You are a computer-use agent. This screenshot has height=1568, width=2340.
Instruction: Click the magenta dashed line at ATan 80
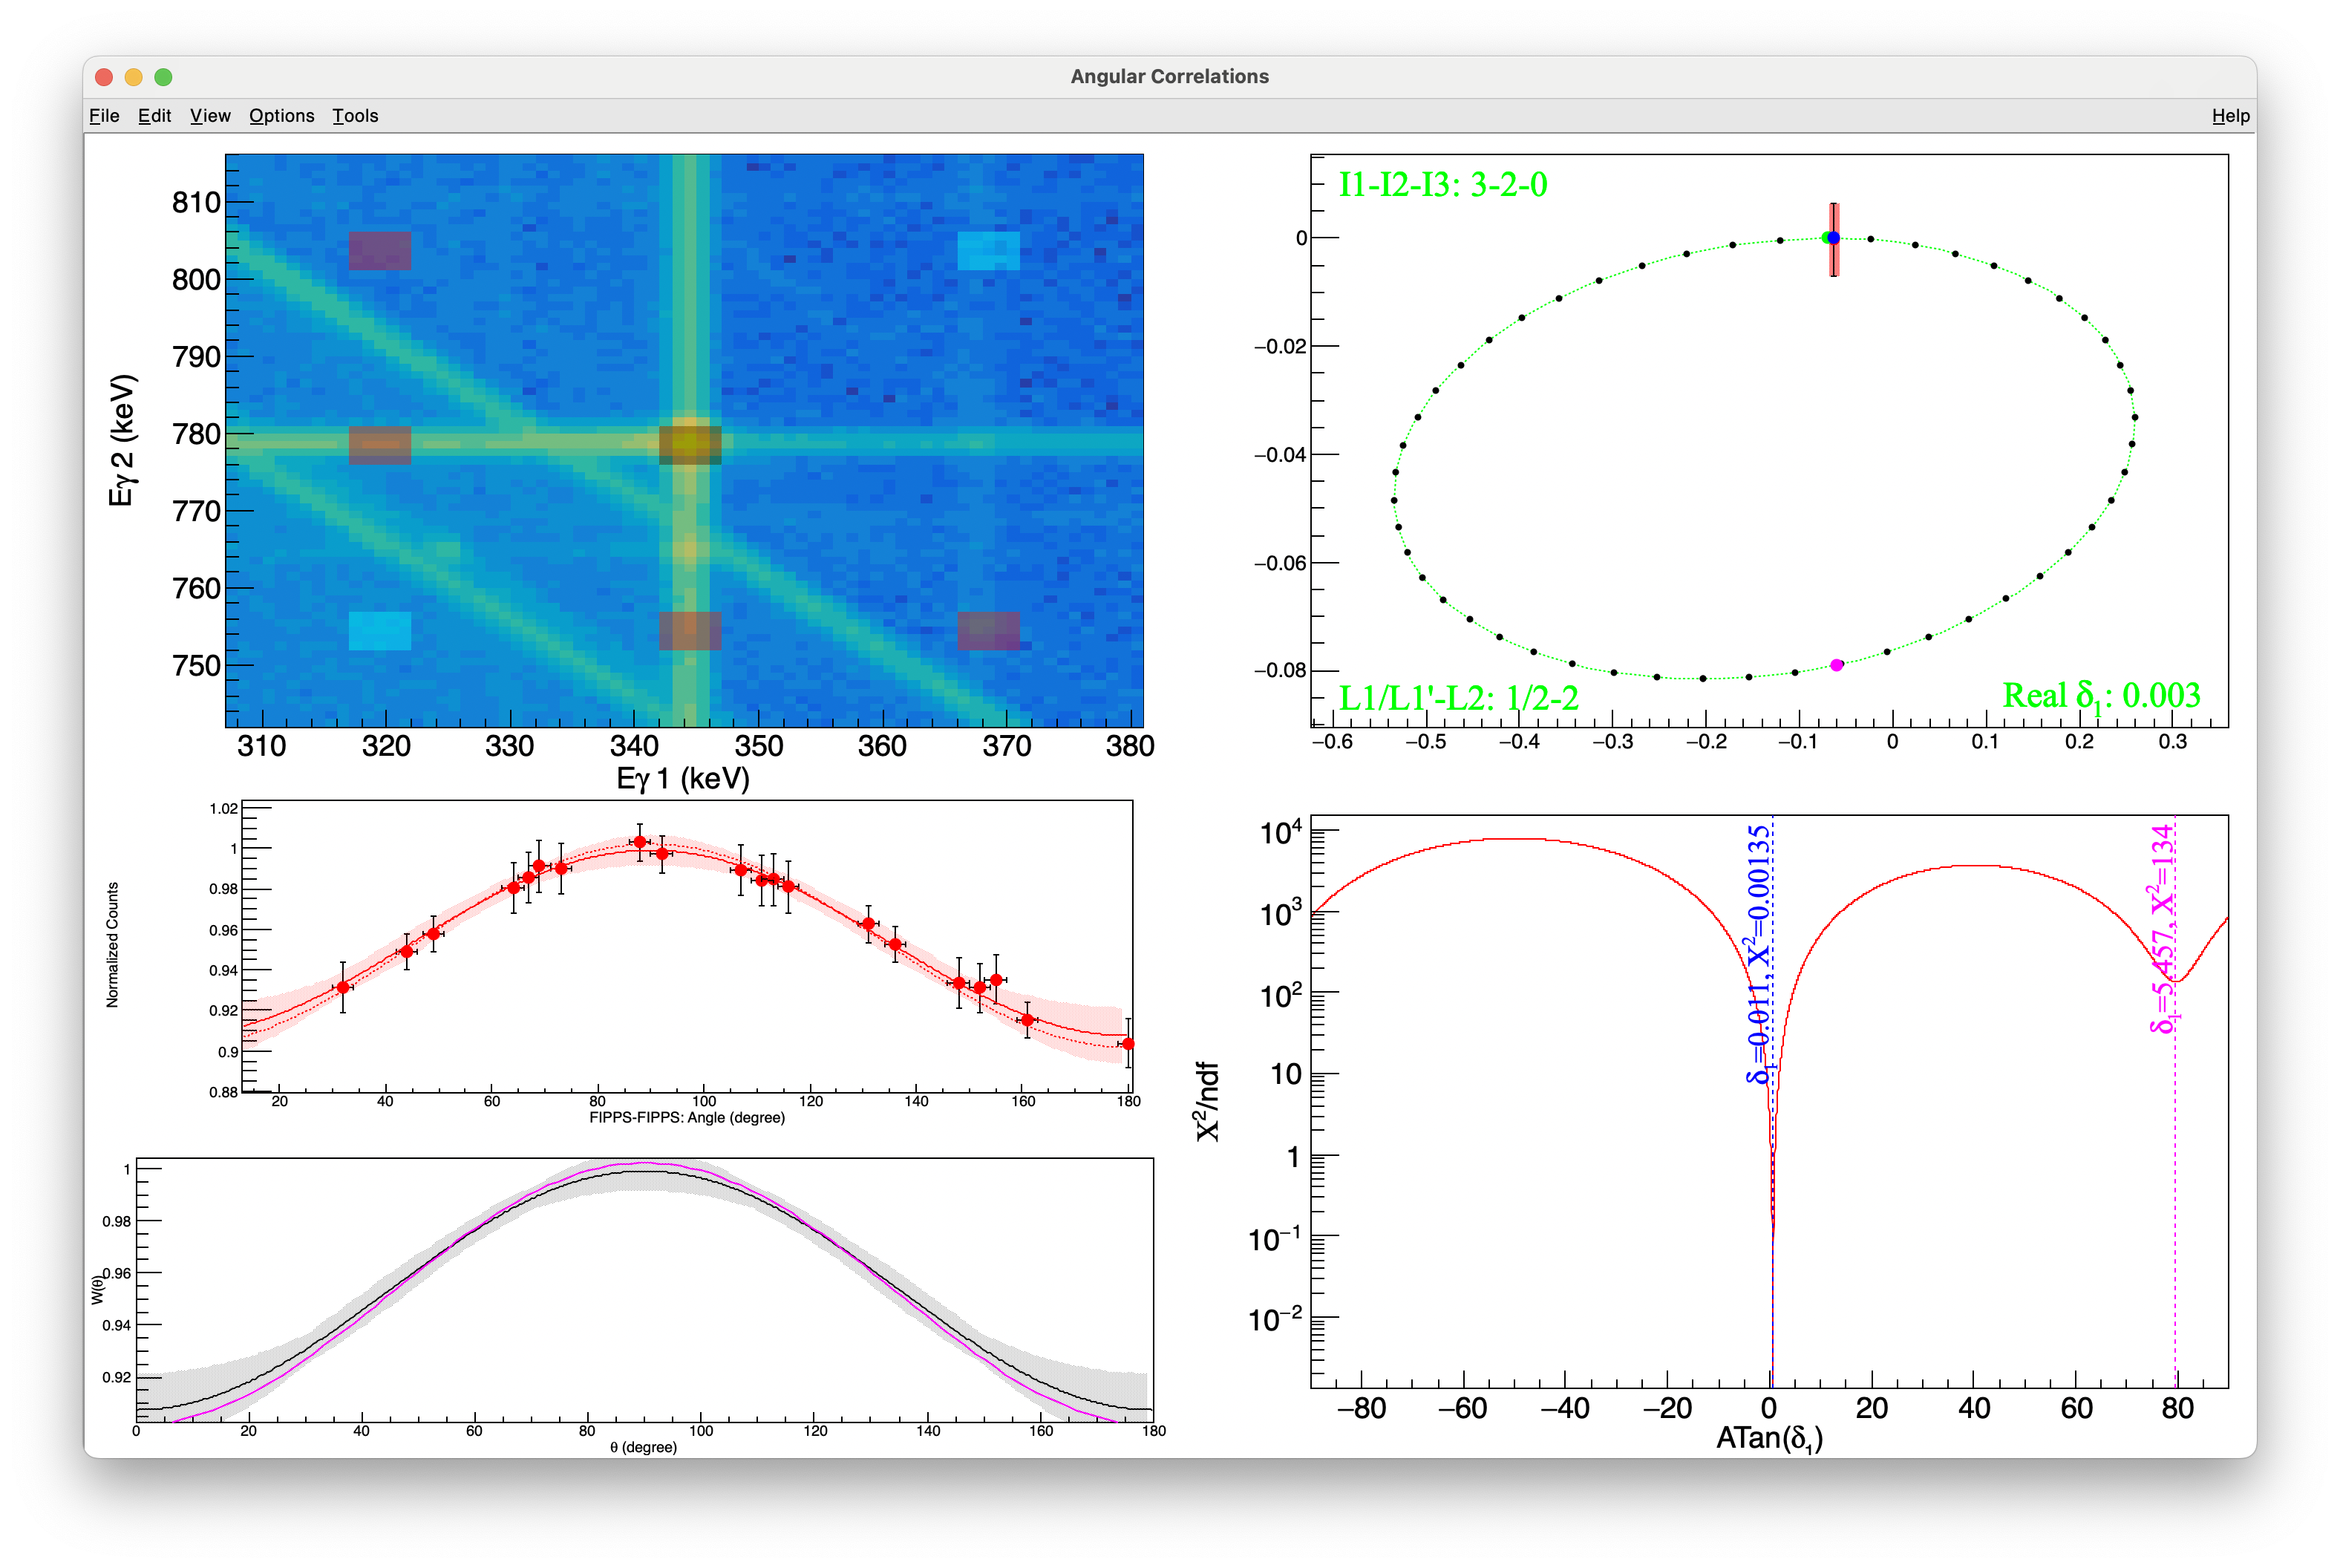[x=2175, y=1200]
